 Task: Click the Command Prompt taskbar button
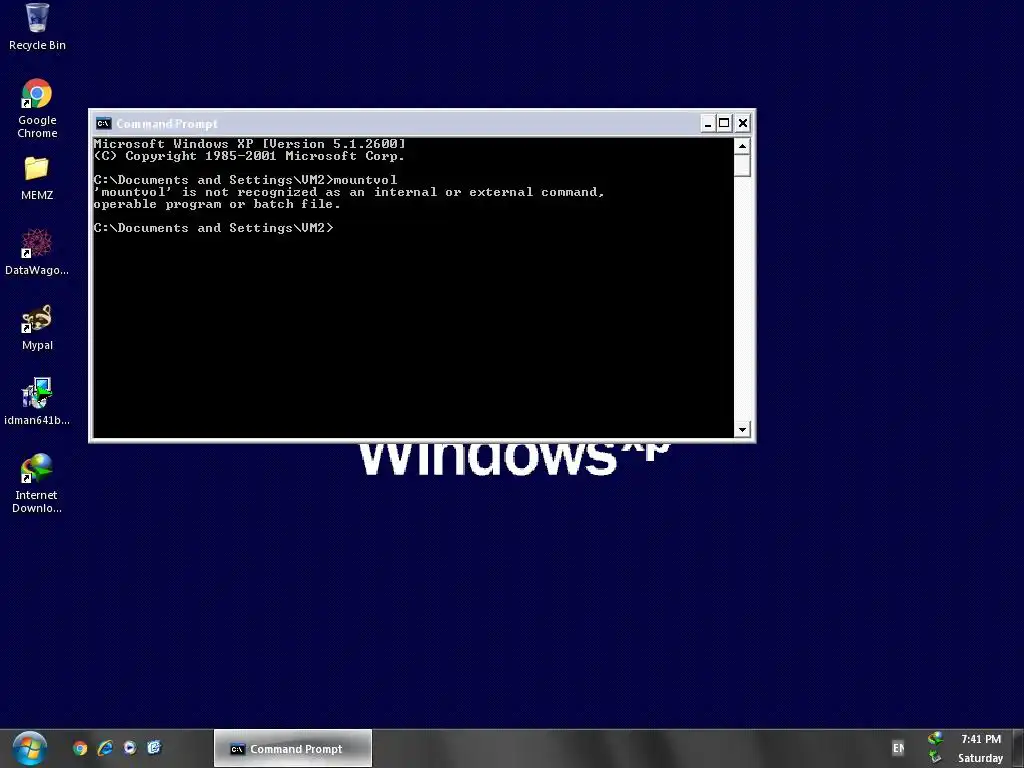tap(293, 748)
